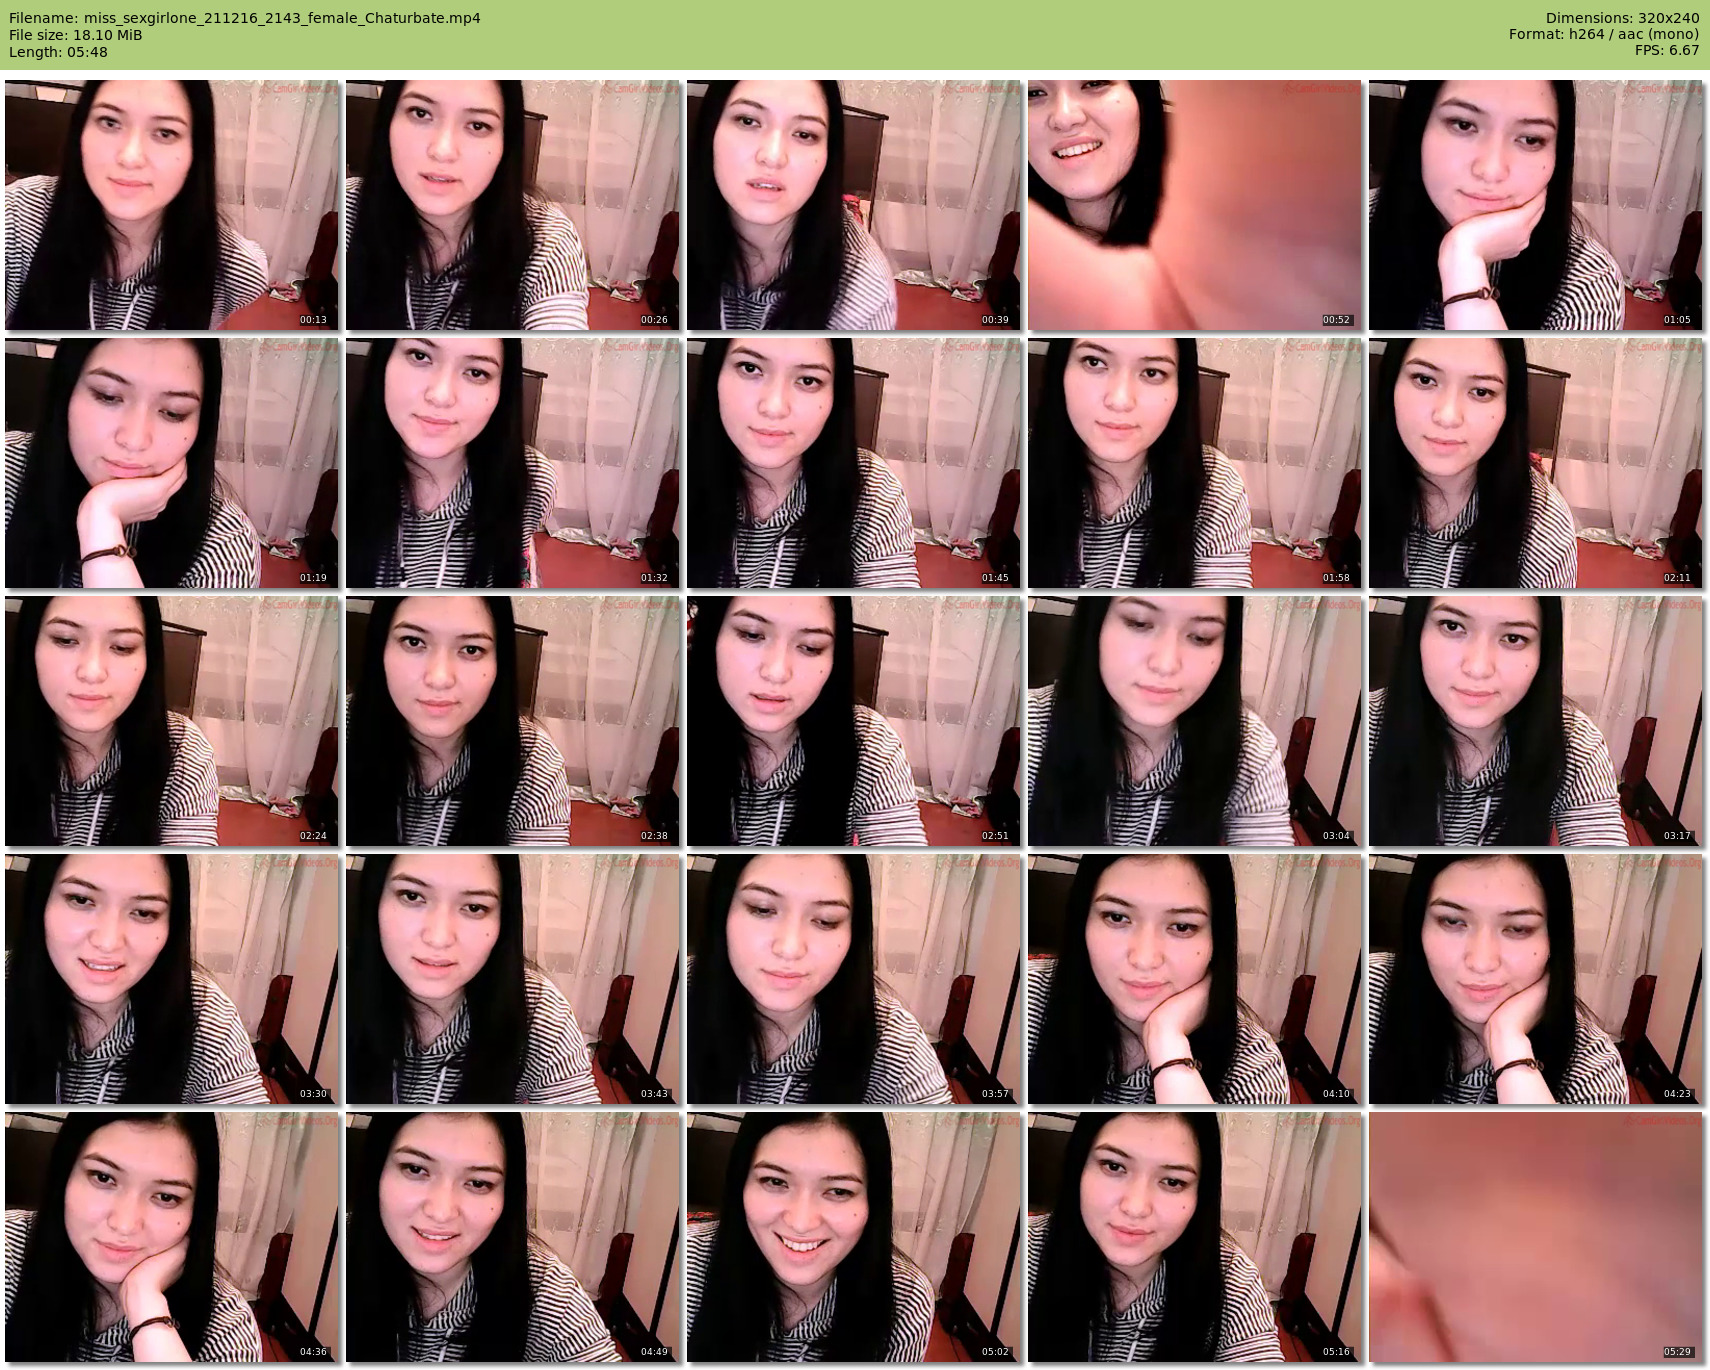Open the thumbnail stamped 05:16

pos(1195,1237)
